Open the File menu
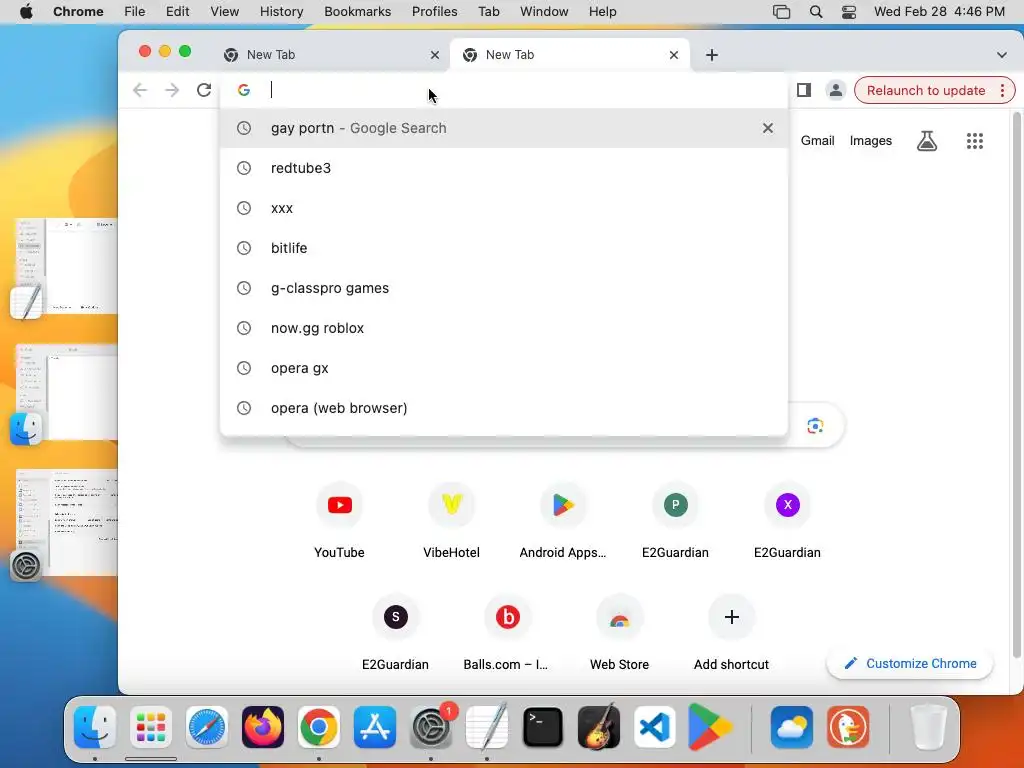This screenshot has width=1024, height=768. (135, 12)
